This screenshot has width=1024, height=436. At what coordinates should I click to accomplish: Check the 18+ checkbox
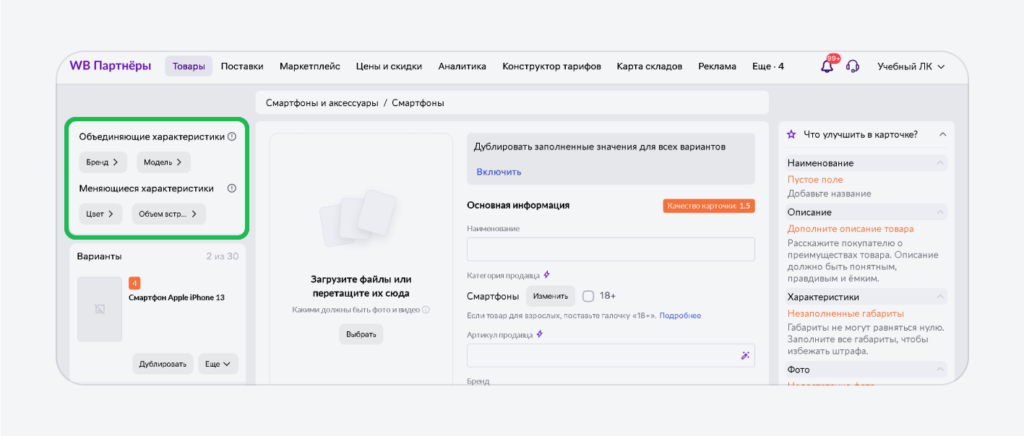[588, 296]
